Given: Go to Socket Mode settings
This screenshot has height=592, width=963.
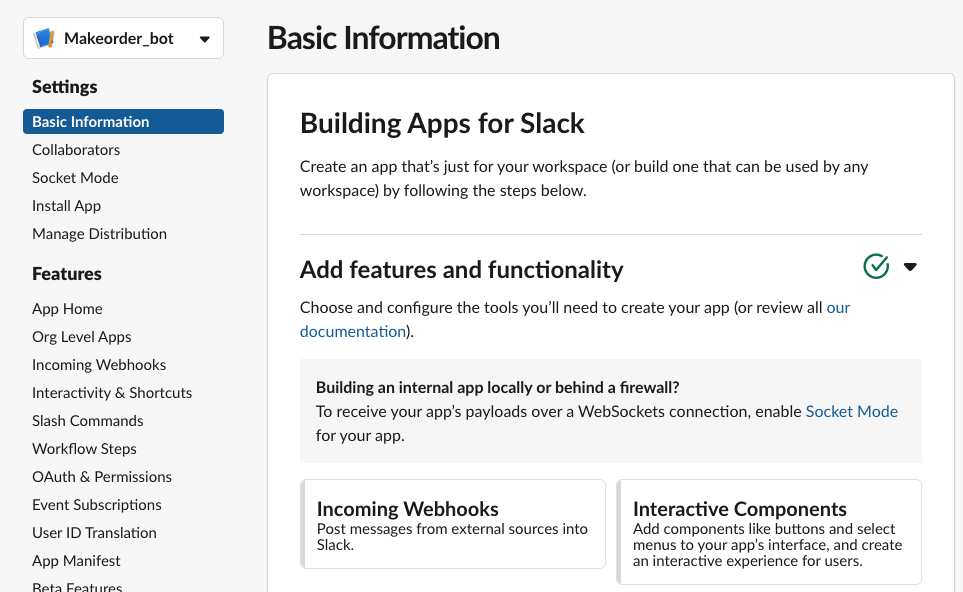Looking at the screenshot, I should coord(75,178).
